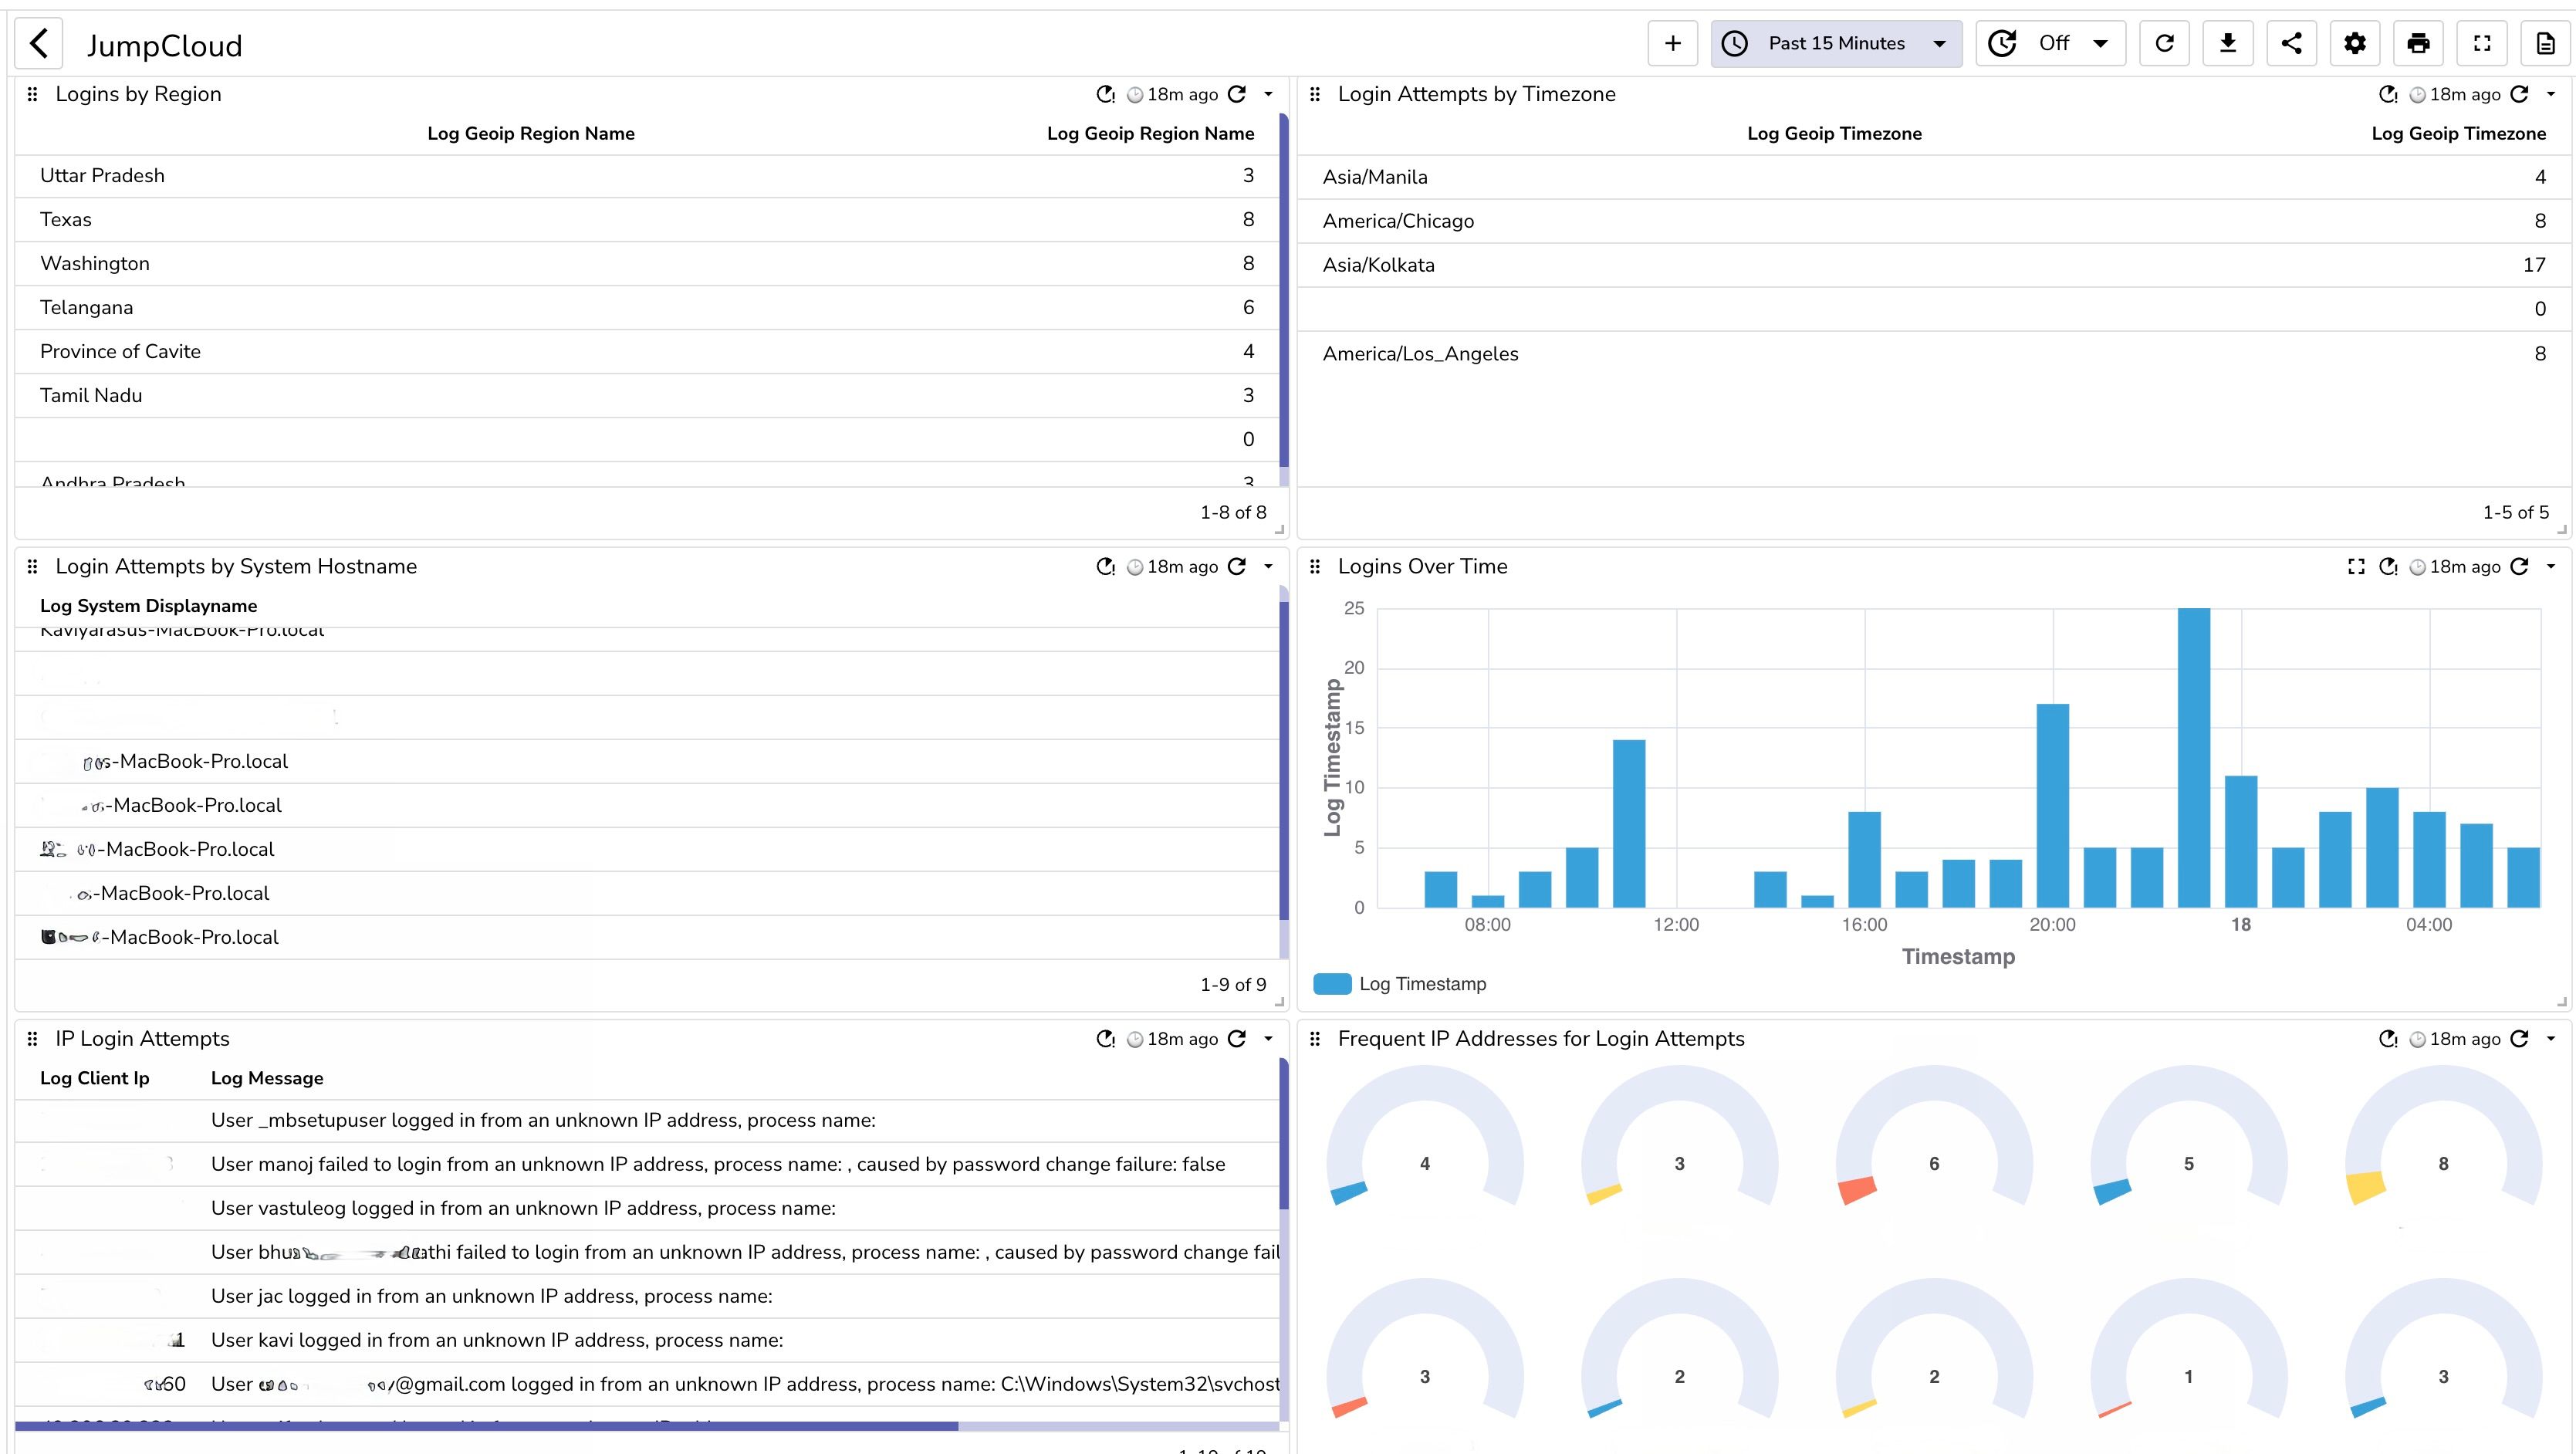
Task: Click the plus icon to add widget
Action: pos(1672,43)
